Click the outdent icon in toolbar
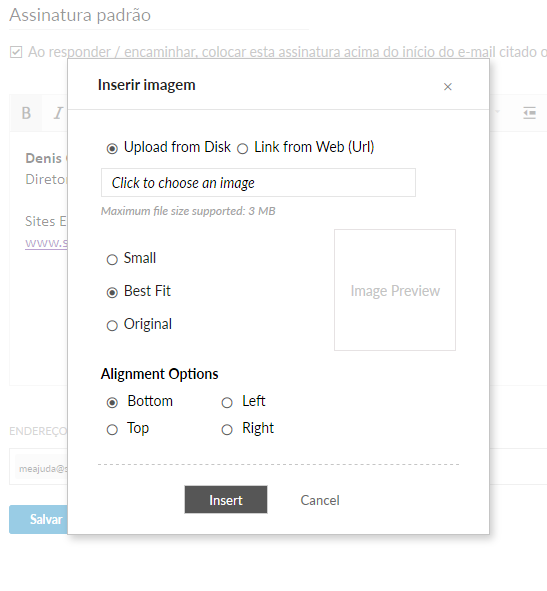 [529, 113]
